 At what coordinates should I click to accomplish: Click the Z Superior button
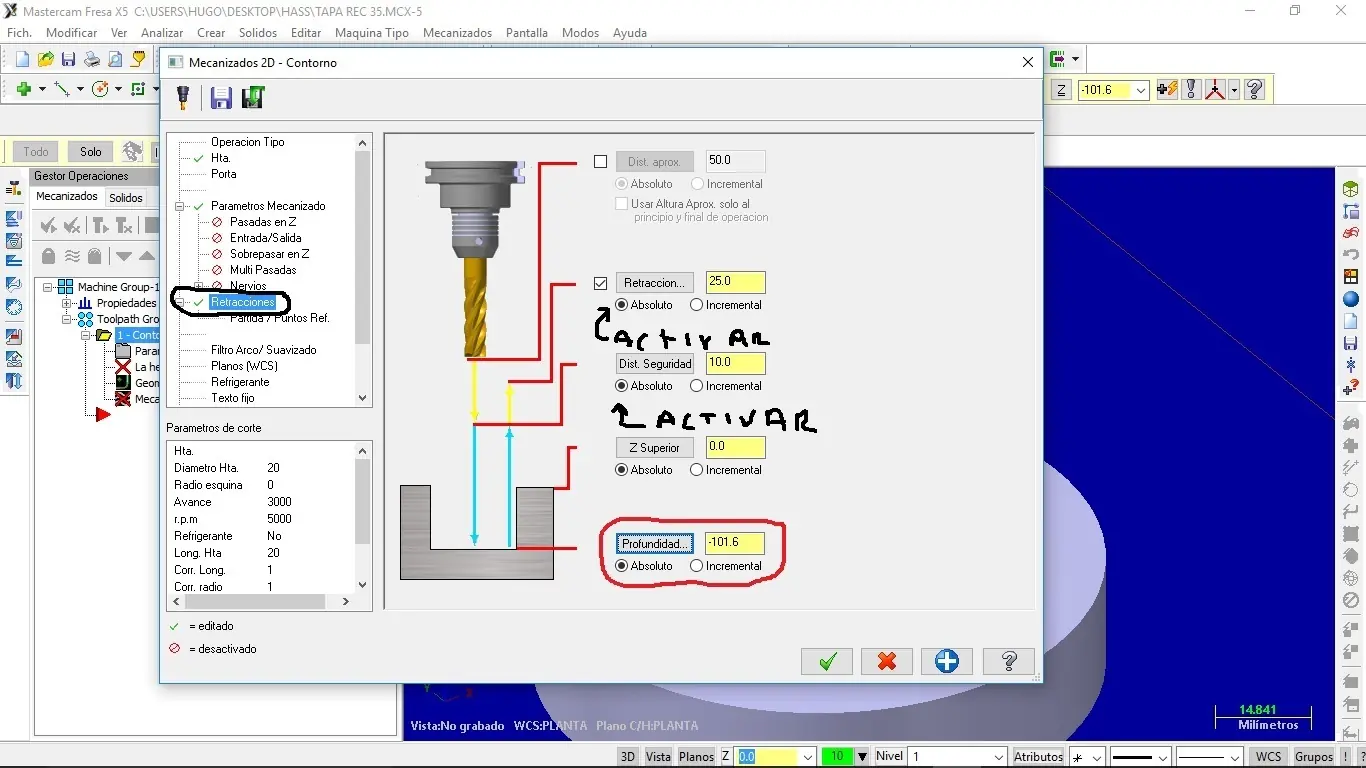click(655, 447)
